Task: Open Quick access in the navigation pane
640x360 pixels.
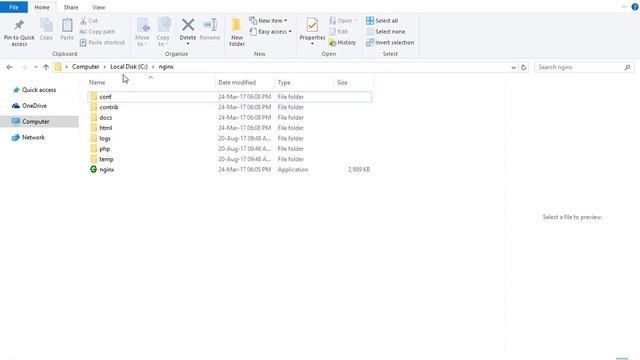Action: [34, 90]
